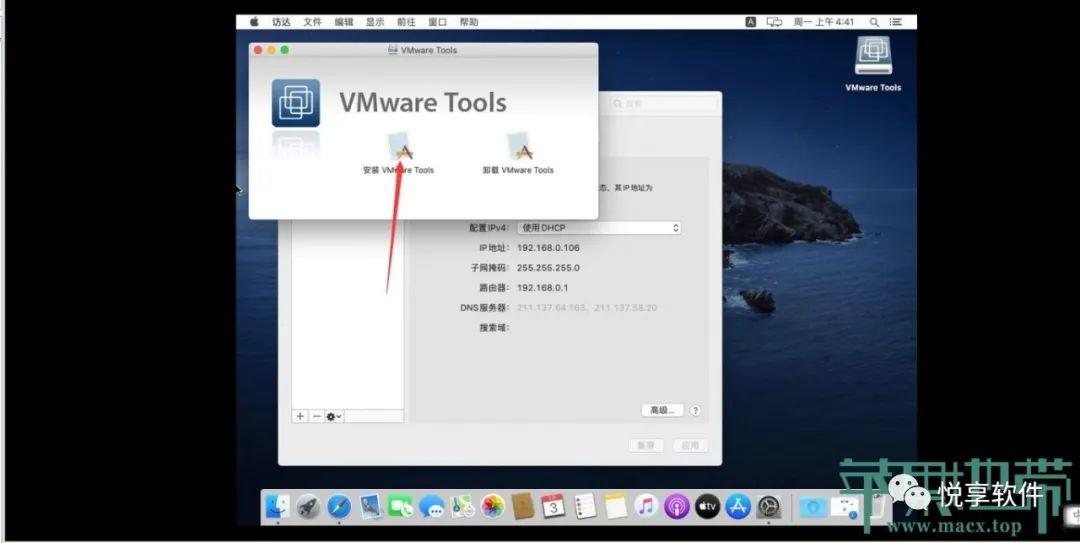
Task: Open Apple TV in the Dock
Action: pos(707,507)
